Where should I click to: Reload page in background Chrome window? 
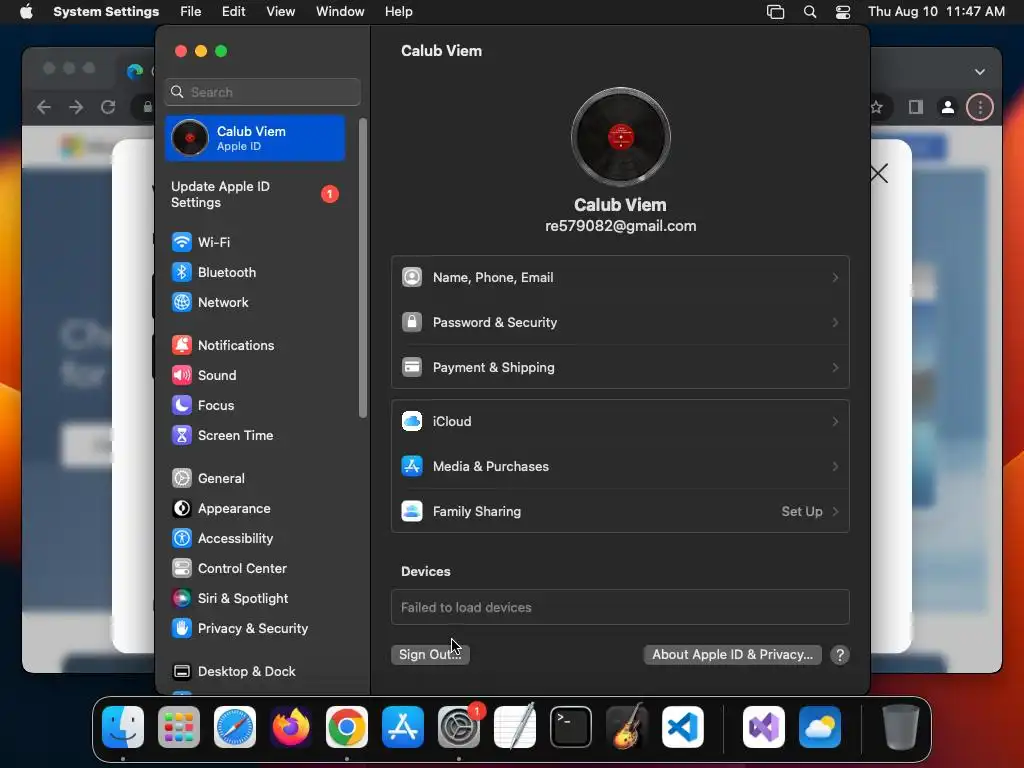[108, 107]
